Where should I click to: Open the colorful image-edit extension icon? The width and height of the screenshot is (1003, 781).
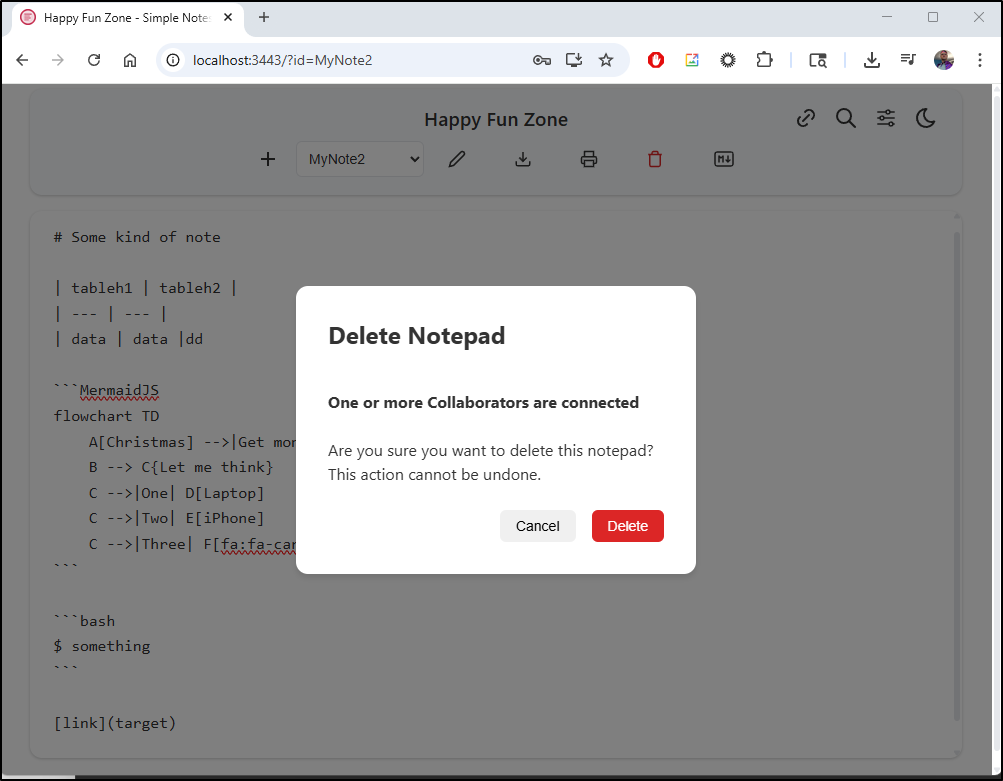(691, 60)
